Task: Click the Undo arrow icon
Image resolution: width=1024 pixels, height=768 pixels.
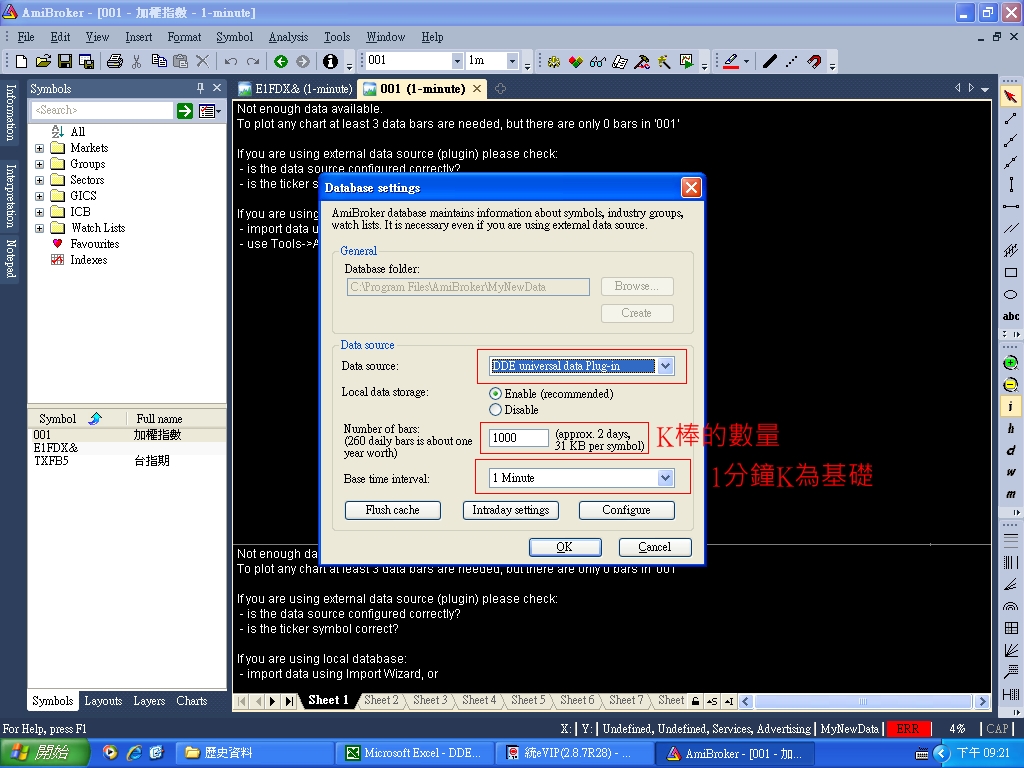Action: click(x=231, y=61)
